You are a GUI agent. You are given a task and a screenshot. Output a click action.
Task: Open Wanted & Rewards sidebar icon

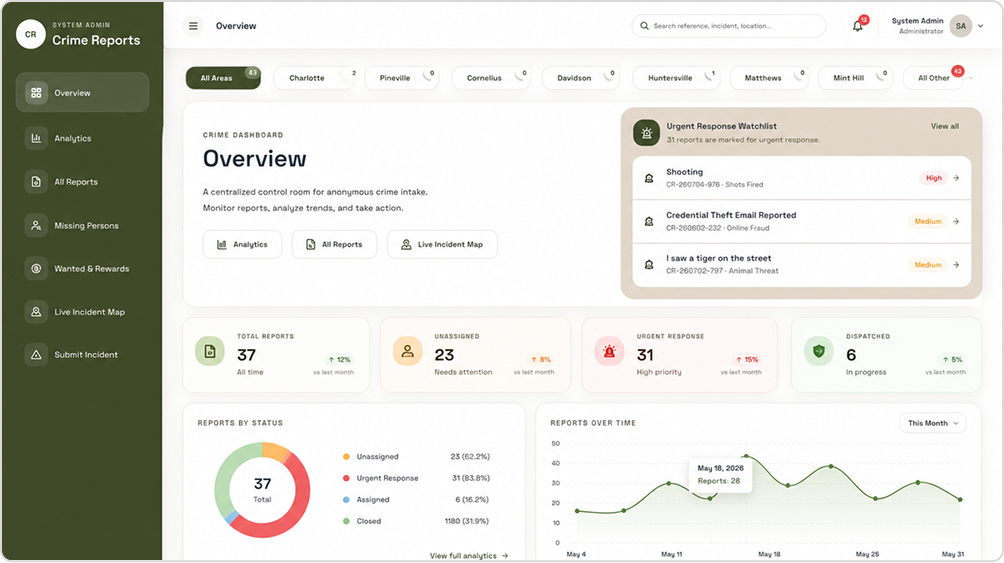point(36,269)
